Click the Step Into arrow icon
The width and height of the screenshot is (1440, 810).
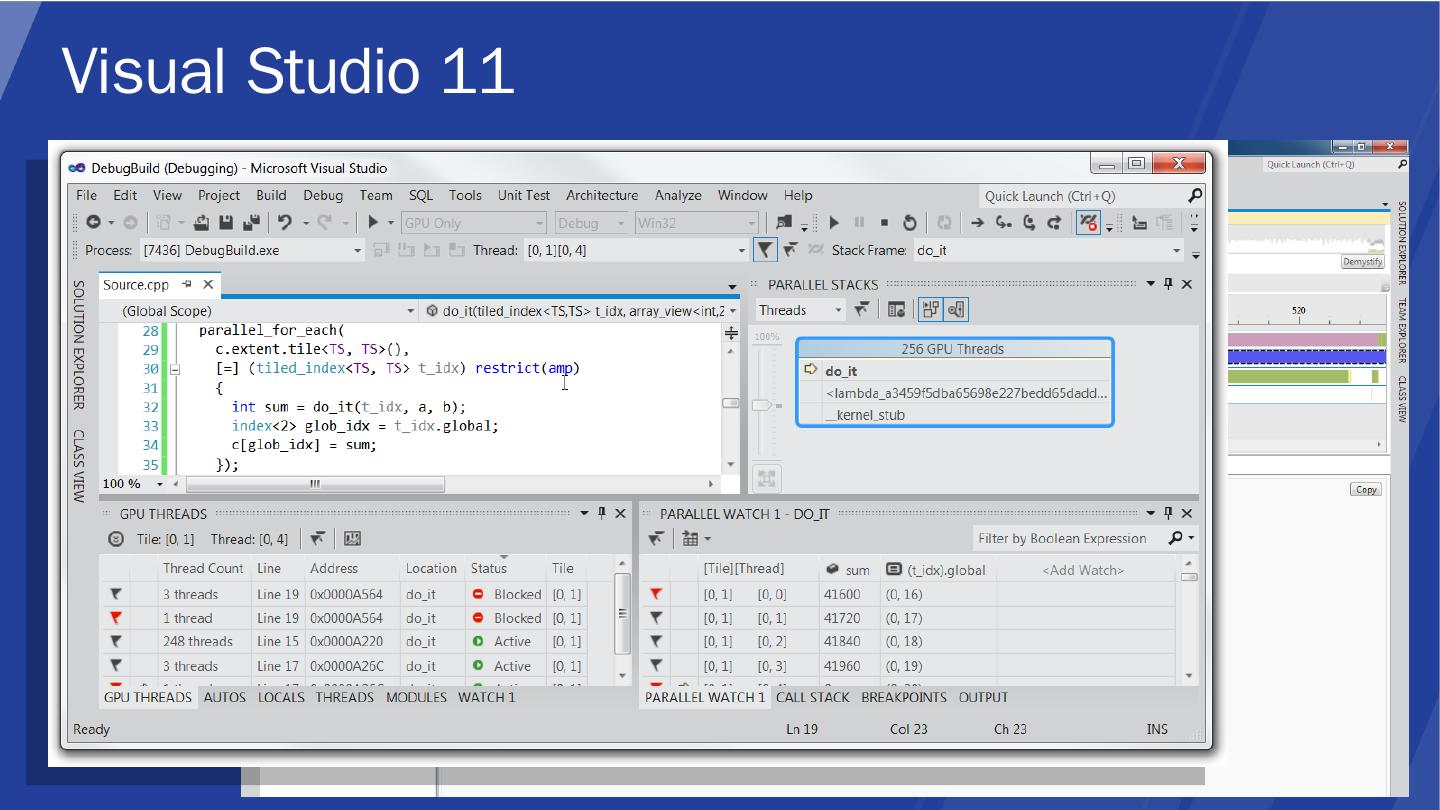click(1003, 223)
